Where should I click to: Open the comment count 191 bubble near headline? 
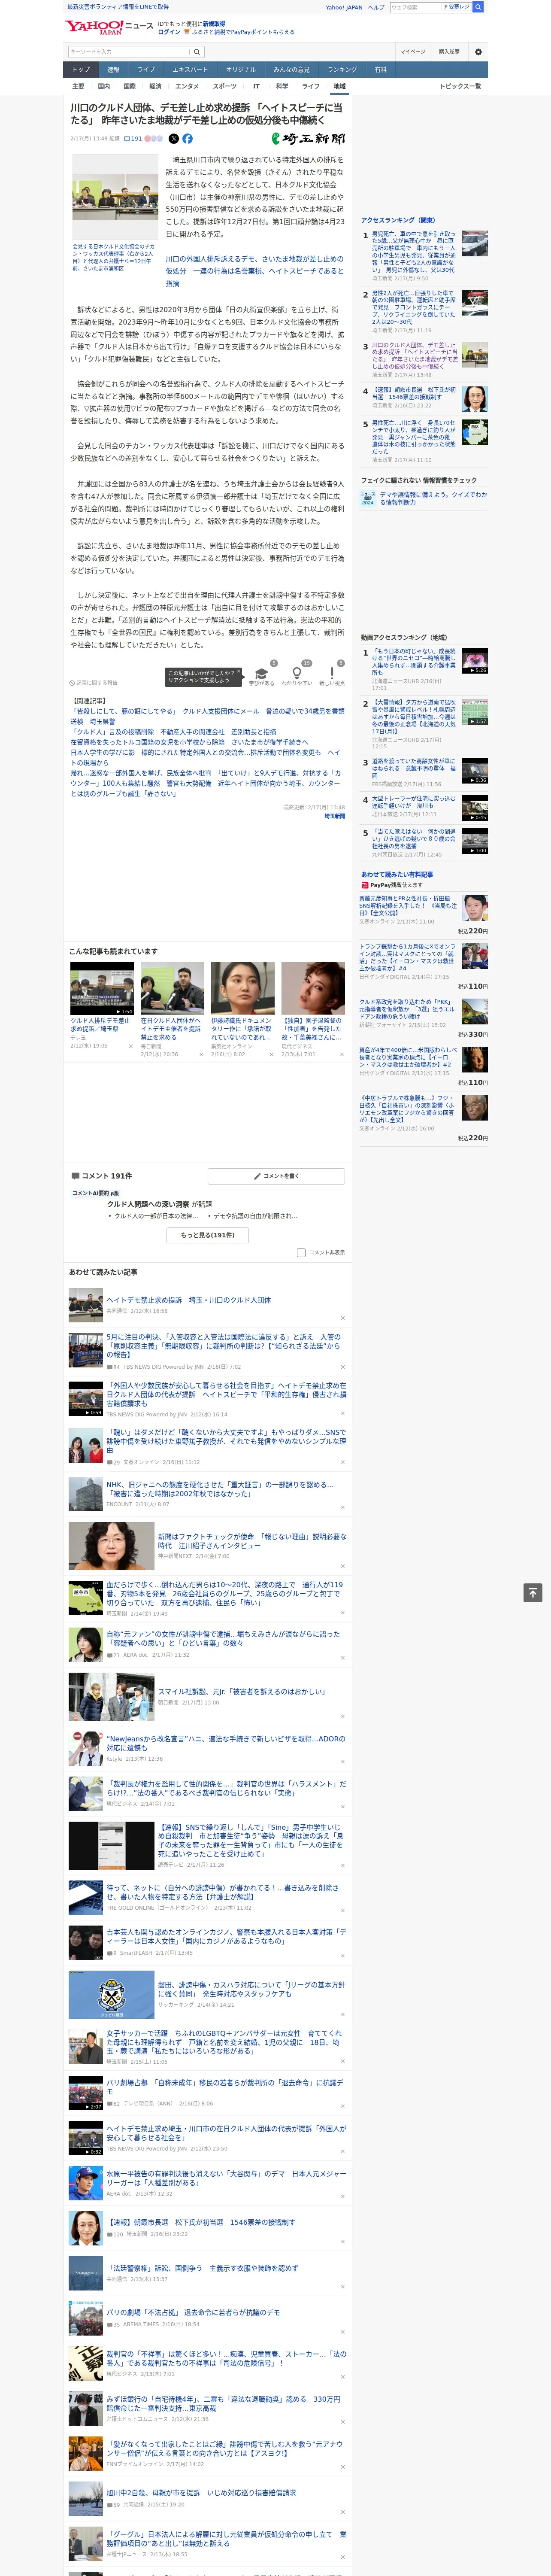point(133,139)
